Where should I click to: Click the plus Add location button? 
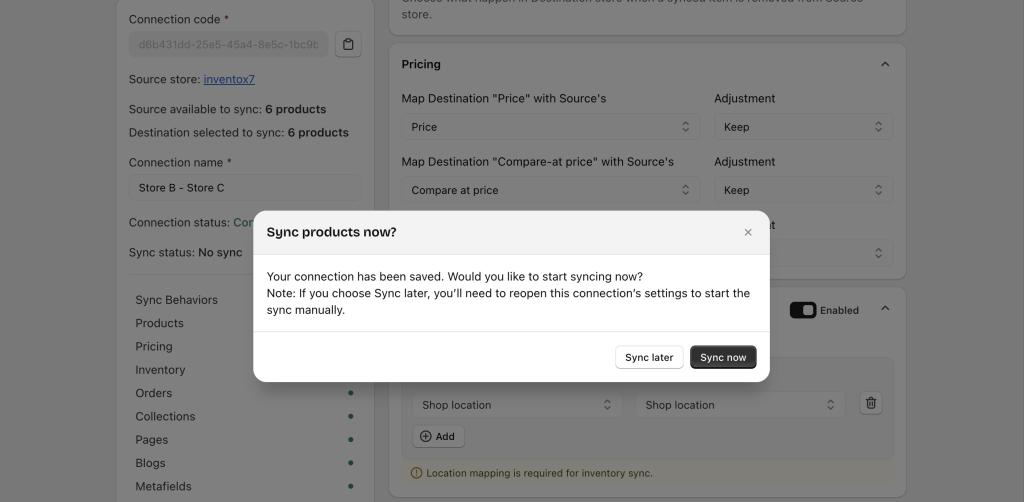tap(438, 436)
